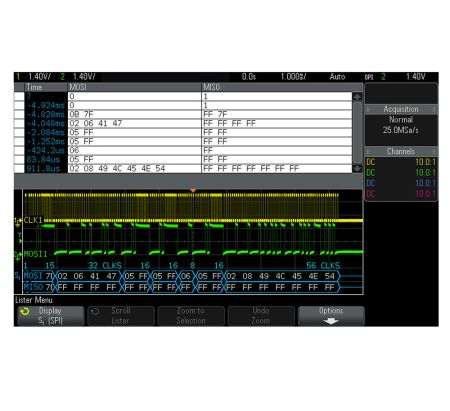Select the lister row at 83.84us
Viewport: 450px width, 411px height.
(x=183, y=159)
